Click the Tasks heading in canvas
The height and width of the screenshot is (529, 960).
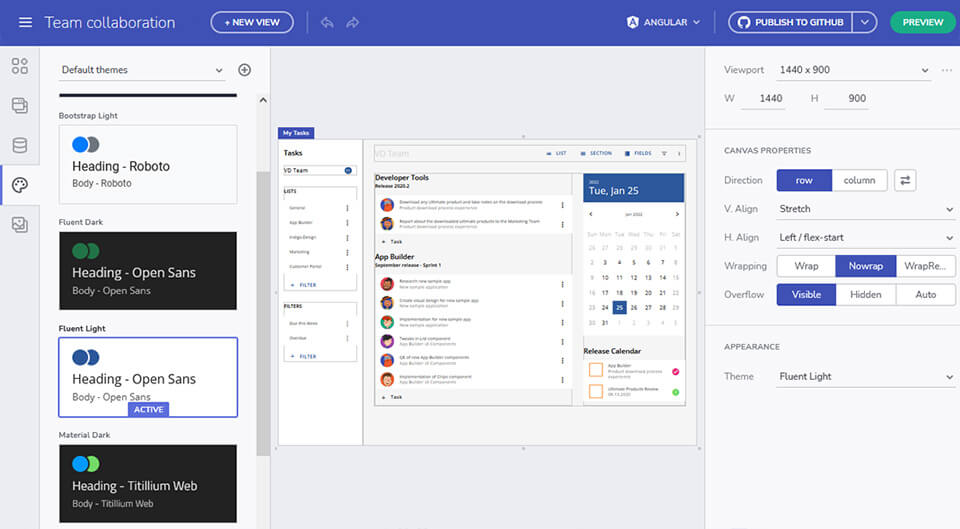[293, 153]
